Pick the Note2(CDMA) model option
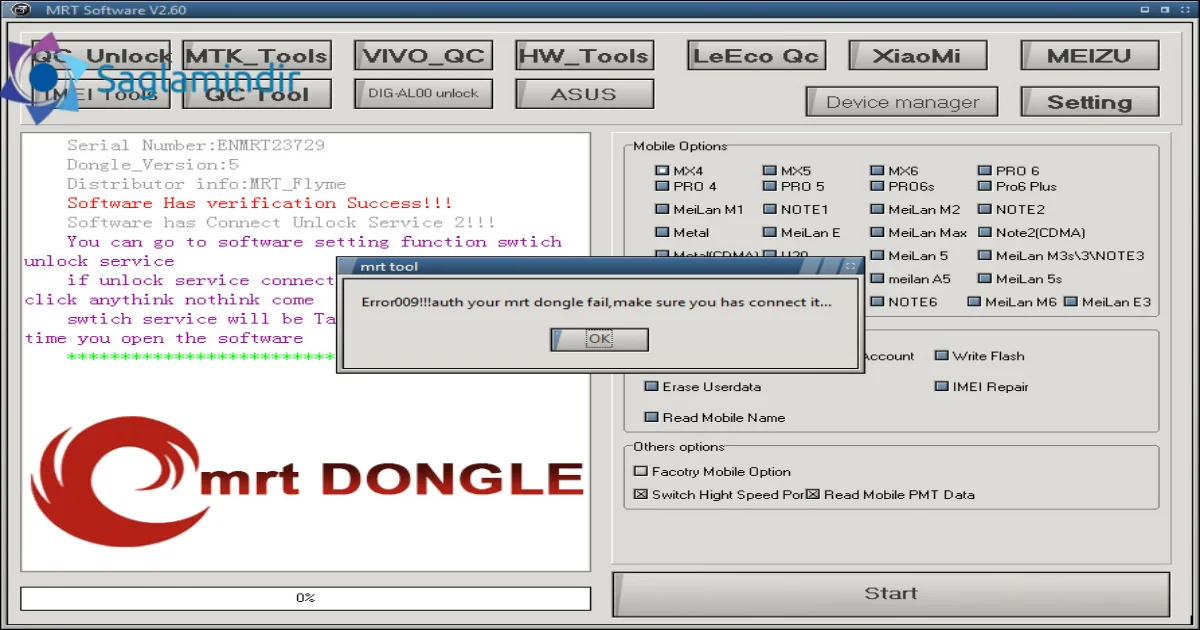 click(x=1032, y=232)
